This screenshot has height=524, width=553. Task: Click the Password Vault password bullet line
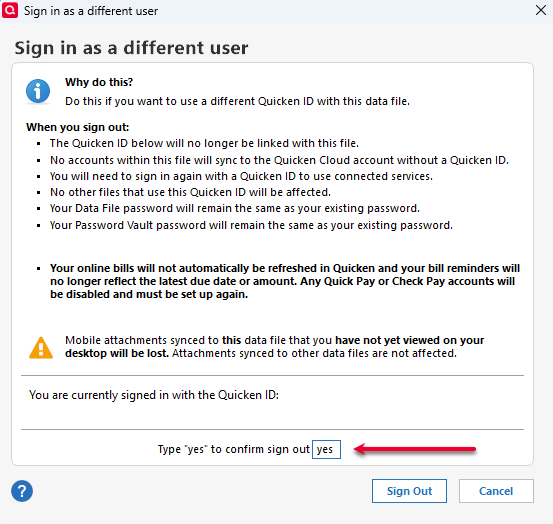point(251,225)
